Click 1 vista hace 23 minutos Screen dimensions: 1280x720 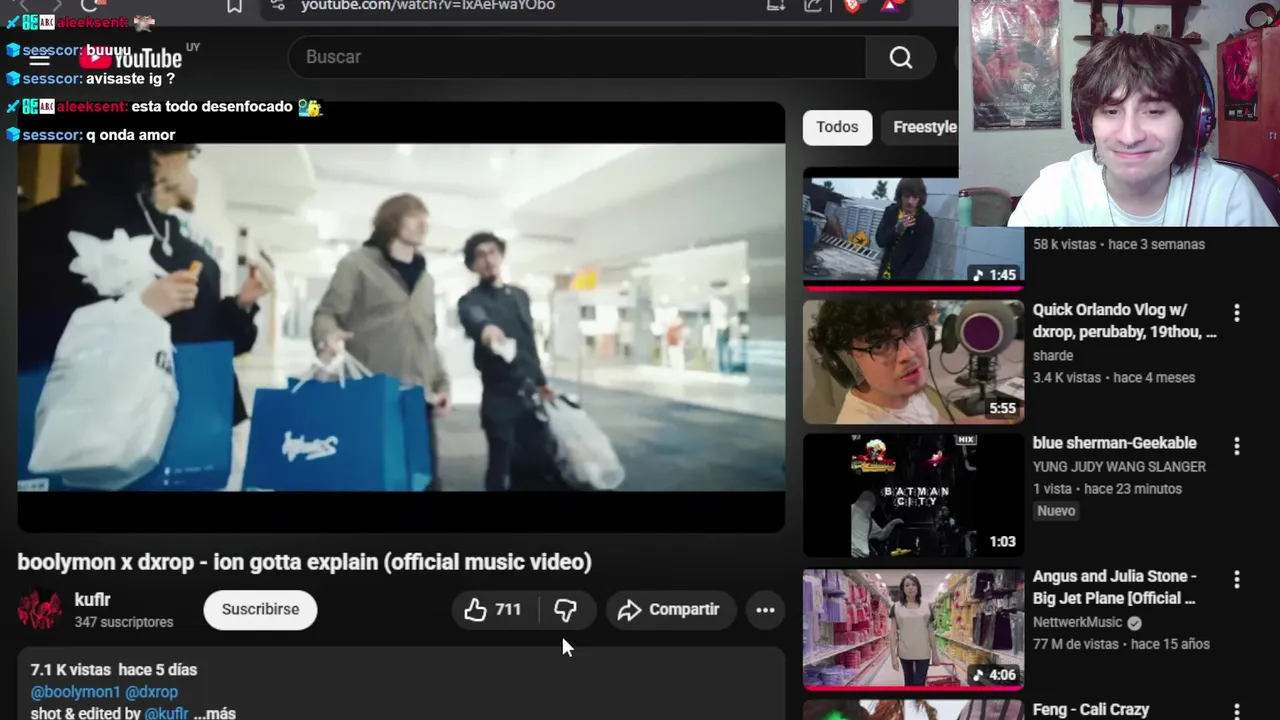[x=1107, y=489]
